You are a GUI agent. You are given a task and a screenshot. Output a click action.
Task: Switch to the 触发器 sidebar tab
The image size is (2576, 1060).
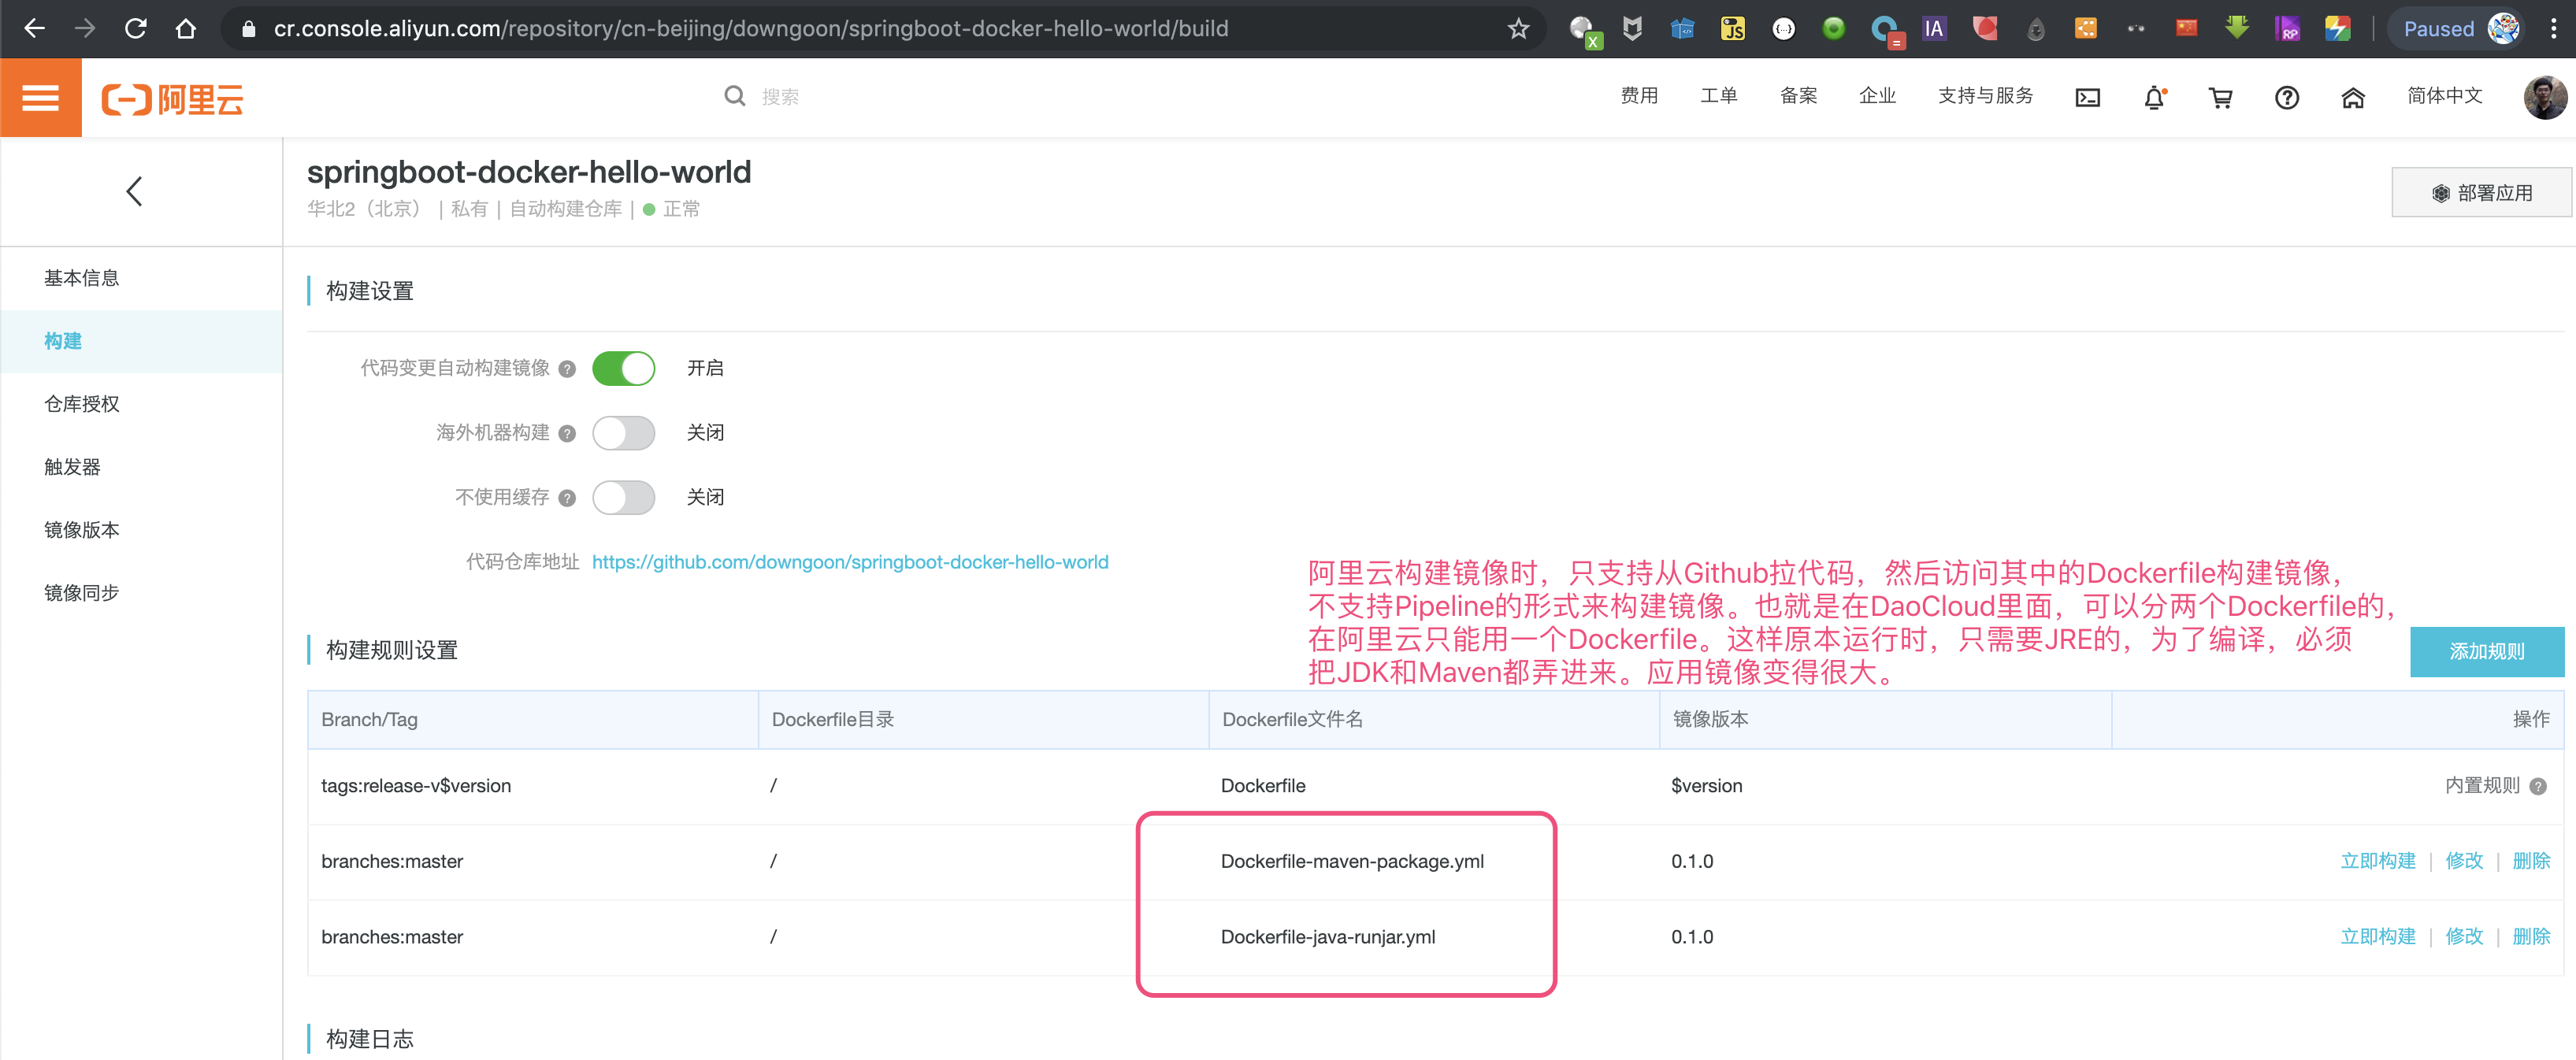[x=72, y=467]
